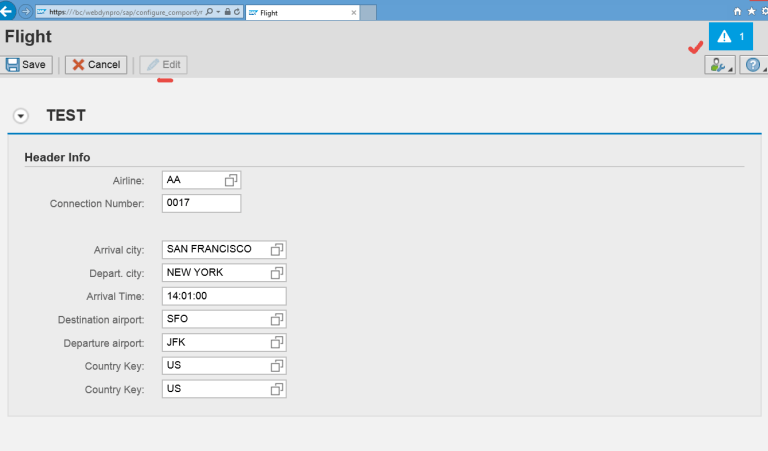Open the warning messages indicator
The width and height of the screenshot is (768, 451).
click(x=730, y=36)
